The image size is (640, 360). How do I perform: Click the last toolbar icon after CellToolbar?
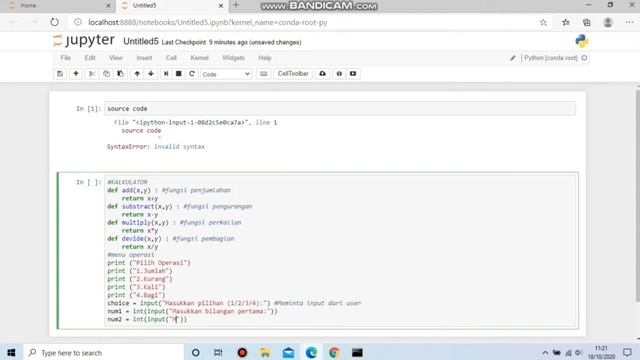click(x=353, y=74)
